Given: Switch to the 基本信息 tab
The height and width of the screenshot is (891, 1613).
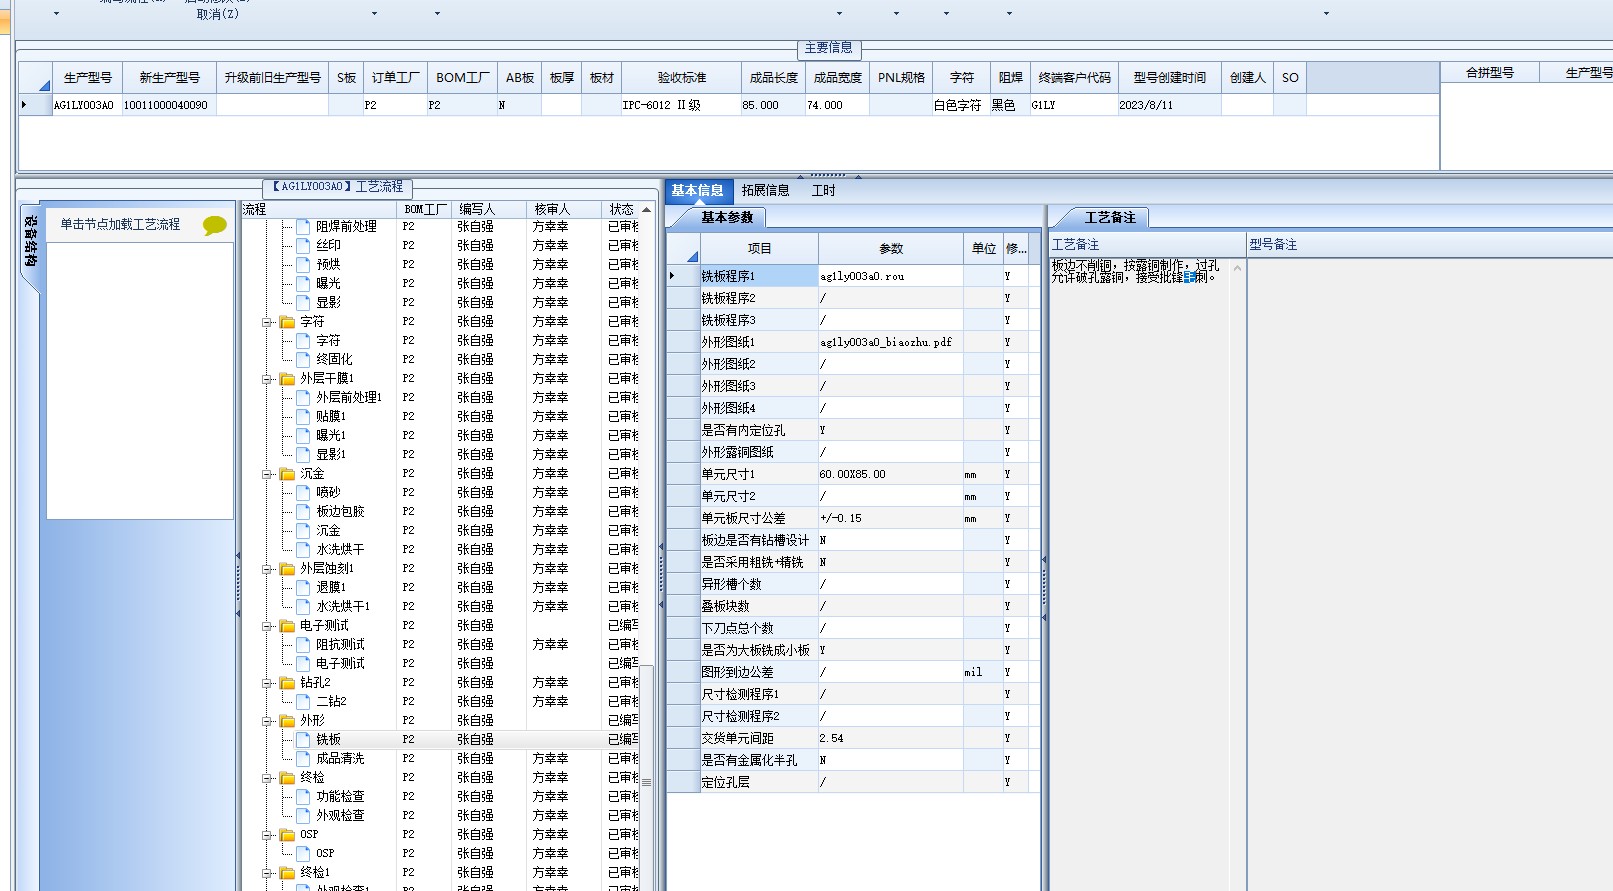Looking at the screenshot, I should pos(697,191).
